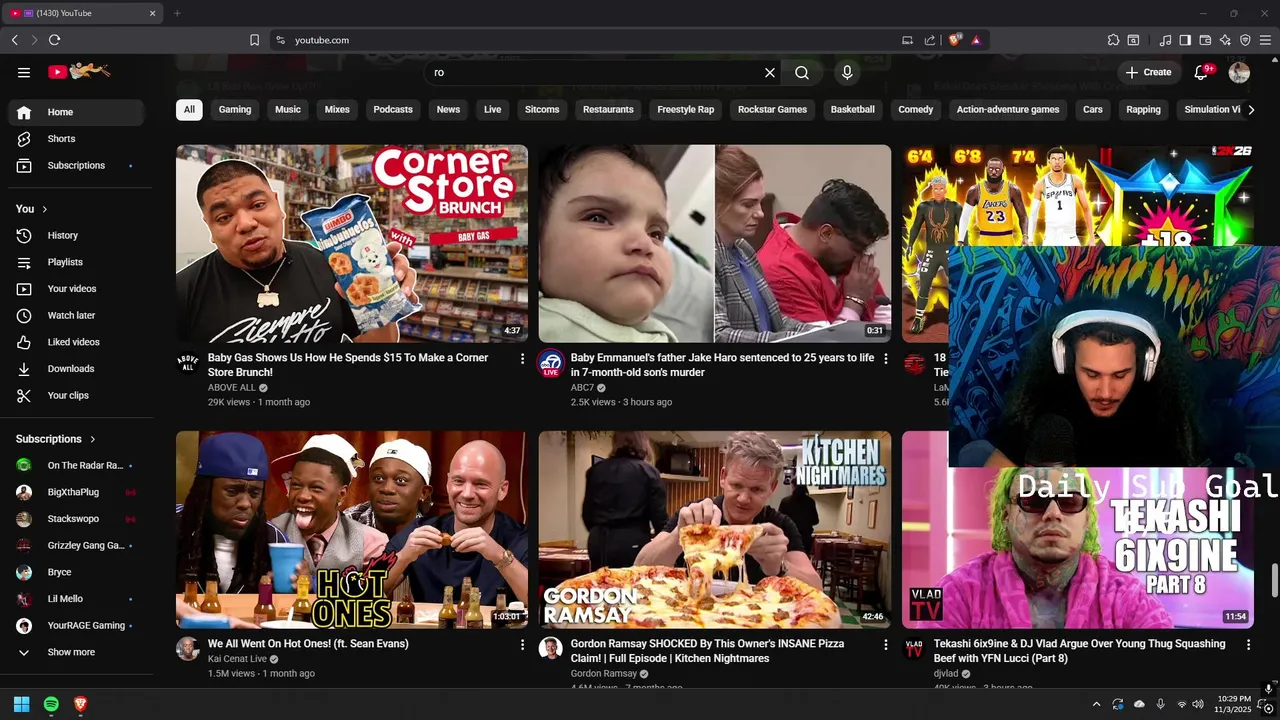This screenshot has height=720, width=1280.
Task: Open ABC7 live channel avatar
Action: pyautogui.click(x=551, y=363)
